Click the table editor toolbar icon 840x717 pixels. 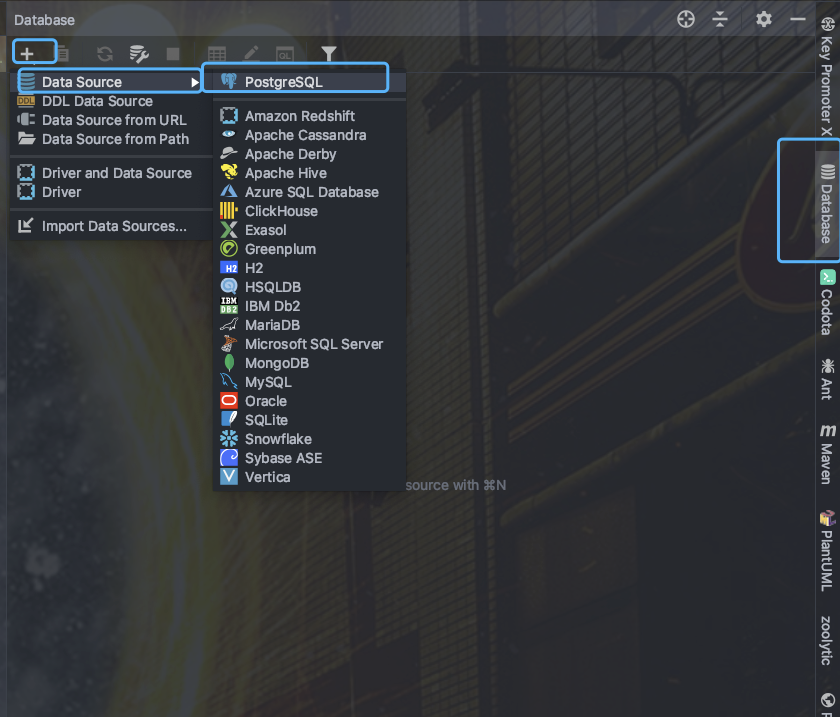[x=217, y=54]
